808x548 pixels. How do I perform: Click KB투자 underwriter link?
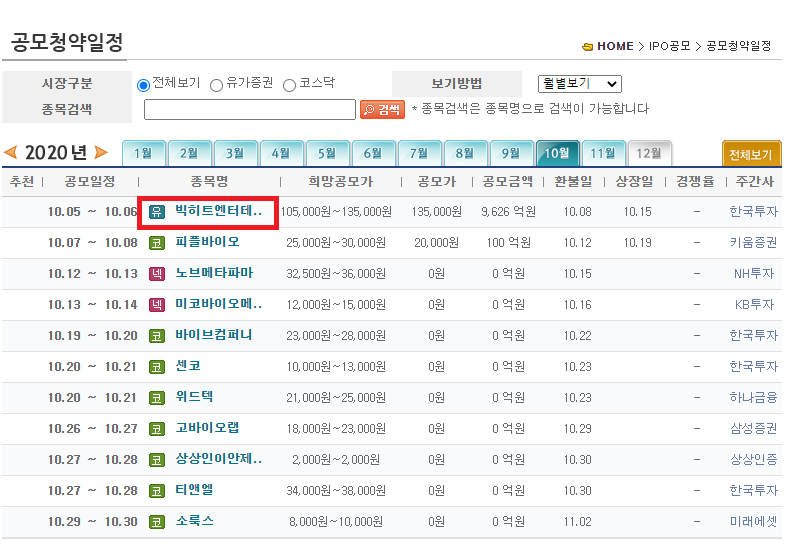(x=754, y=305)
